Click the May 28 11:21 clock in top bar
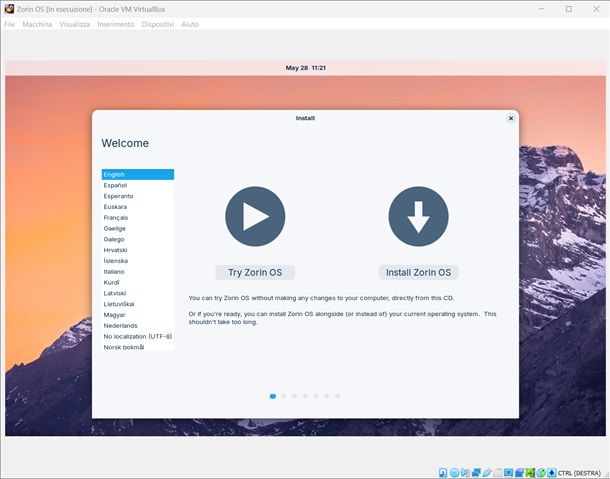 (305, 68)
